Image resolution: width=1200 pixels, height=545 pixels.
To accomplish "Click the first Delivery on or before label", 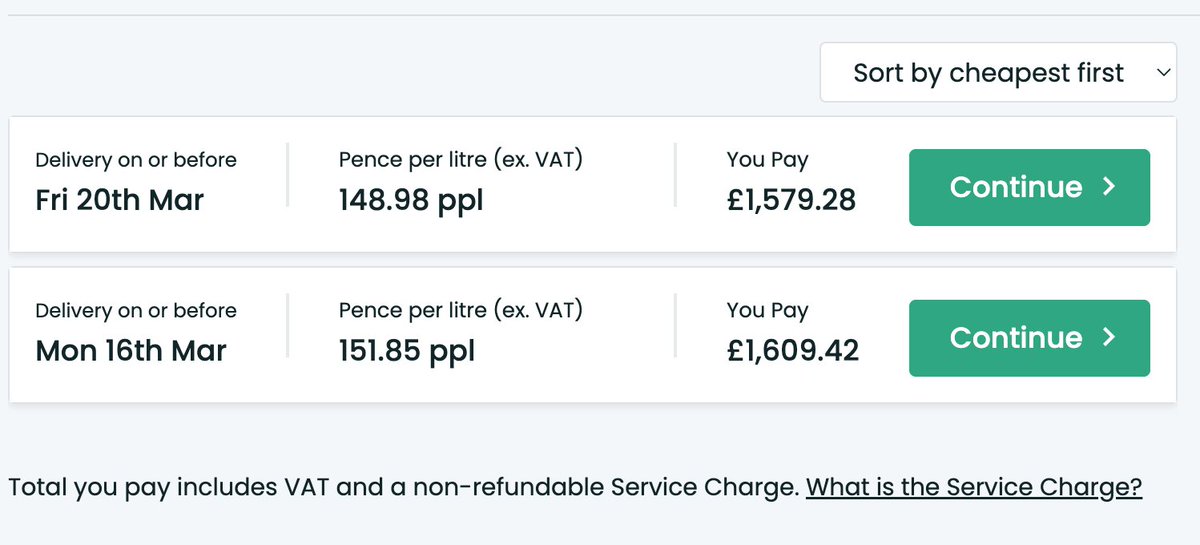I will click(136, 160).
